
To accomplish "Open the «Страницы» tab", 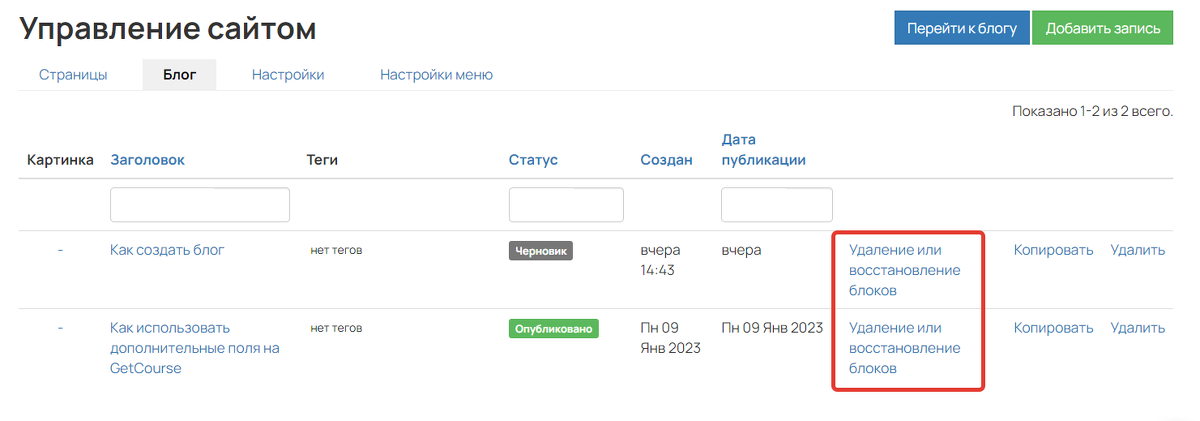I will click(x=73, y=75).
